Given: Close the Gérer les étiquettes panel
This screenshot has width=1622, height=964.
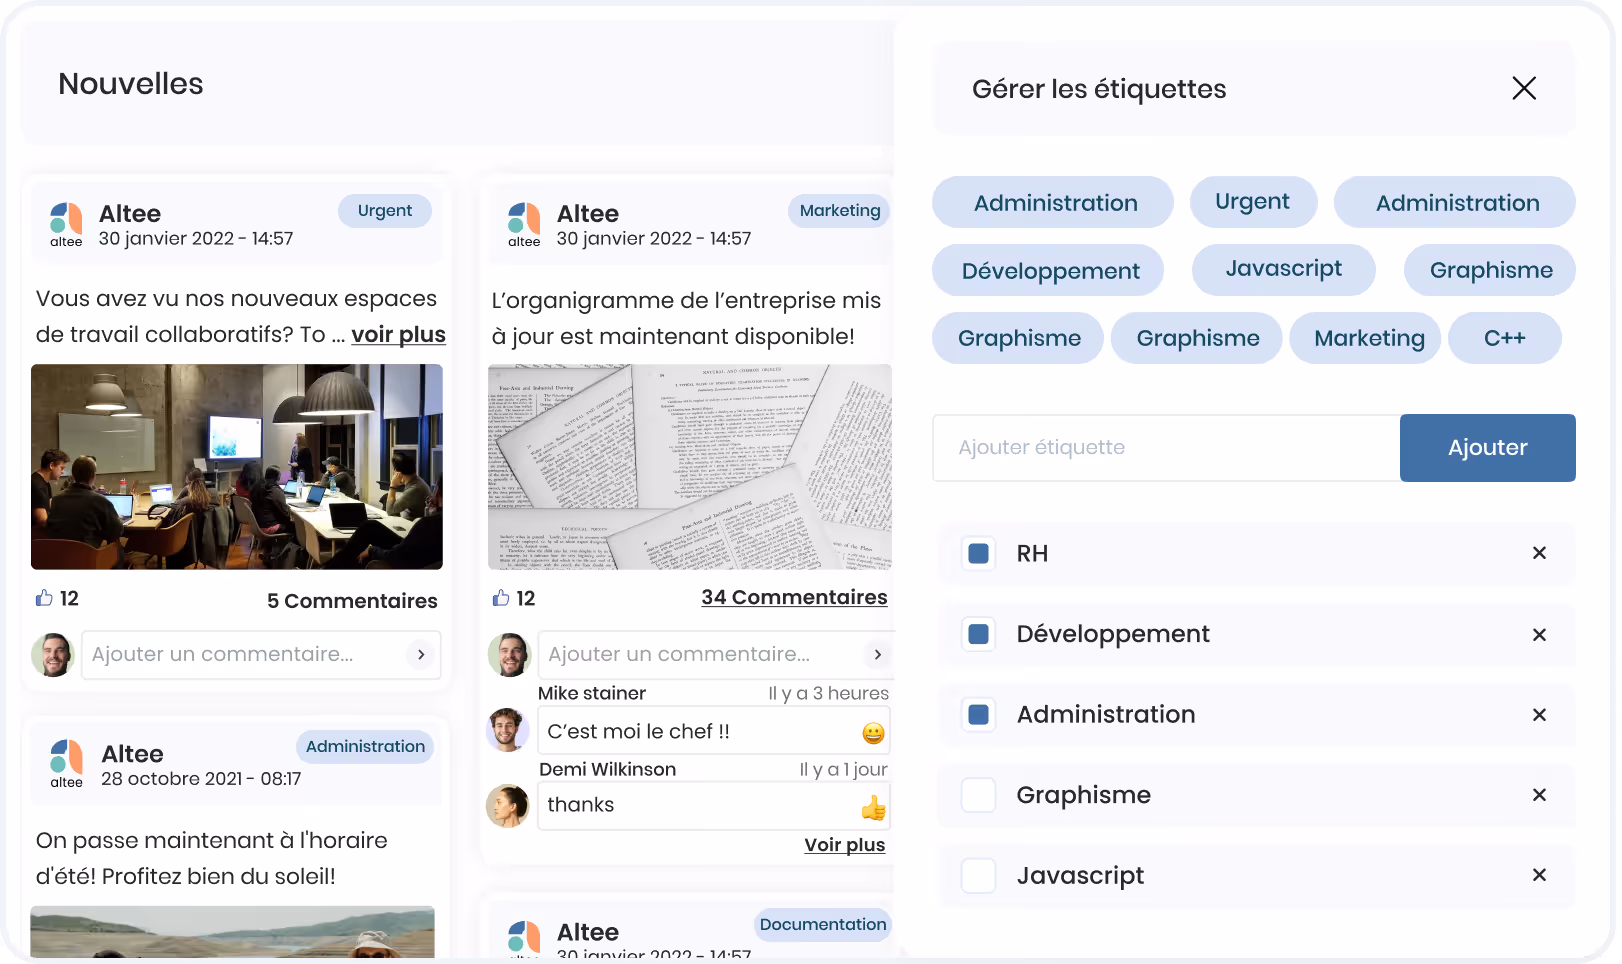Looking at the screenshot, I should point(1524,89).
